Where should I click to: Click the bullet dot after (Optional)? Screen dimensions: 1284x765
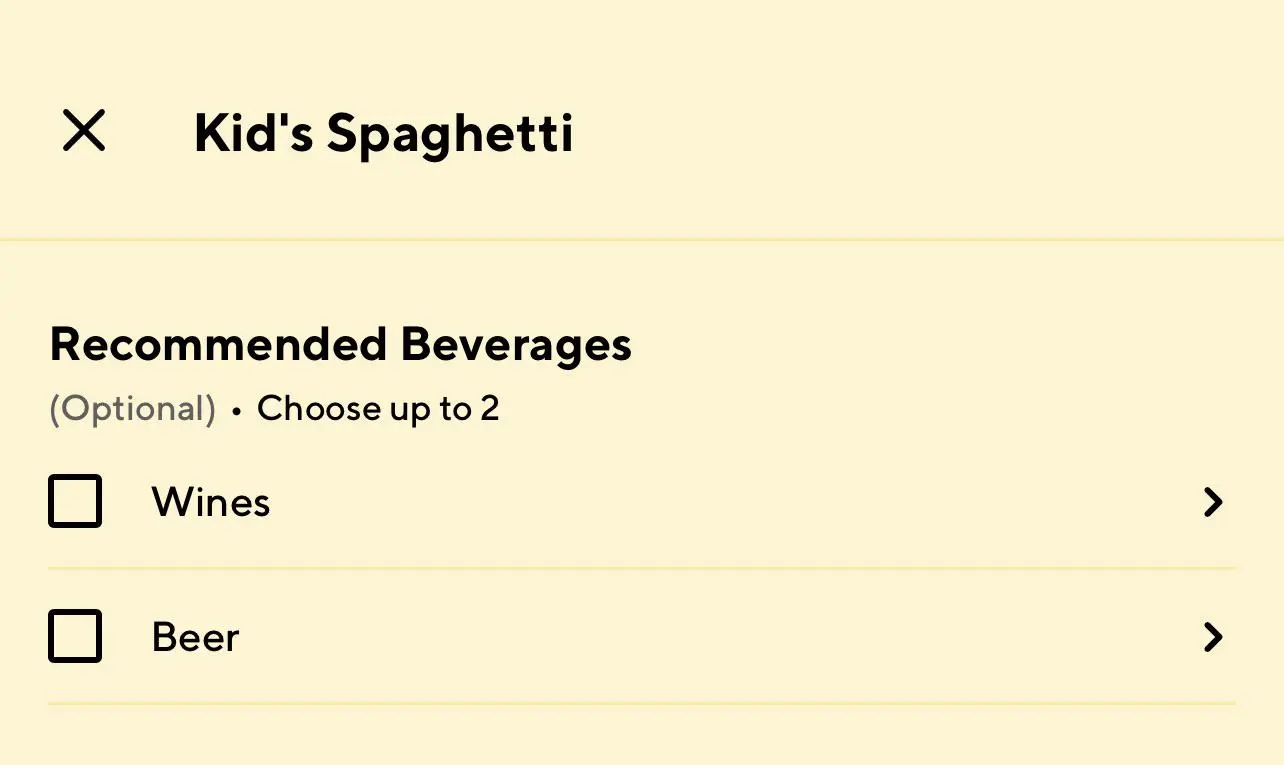(x=237, y=411)
